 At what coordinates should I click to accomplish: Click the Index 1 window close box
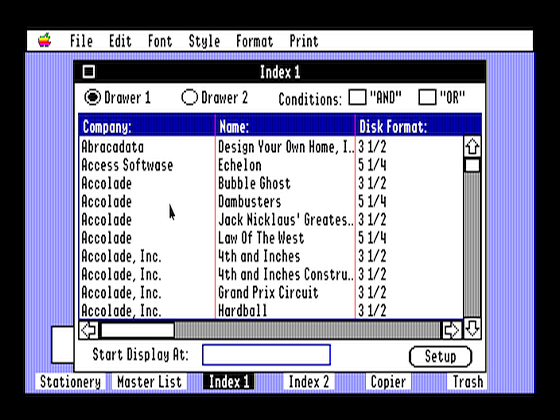click(x=89, y=71)
